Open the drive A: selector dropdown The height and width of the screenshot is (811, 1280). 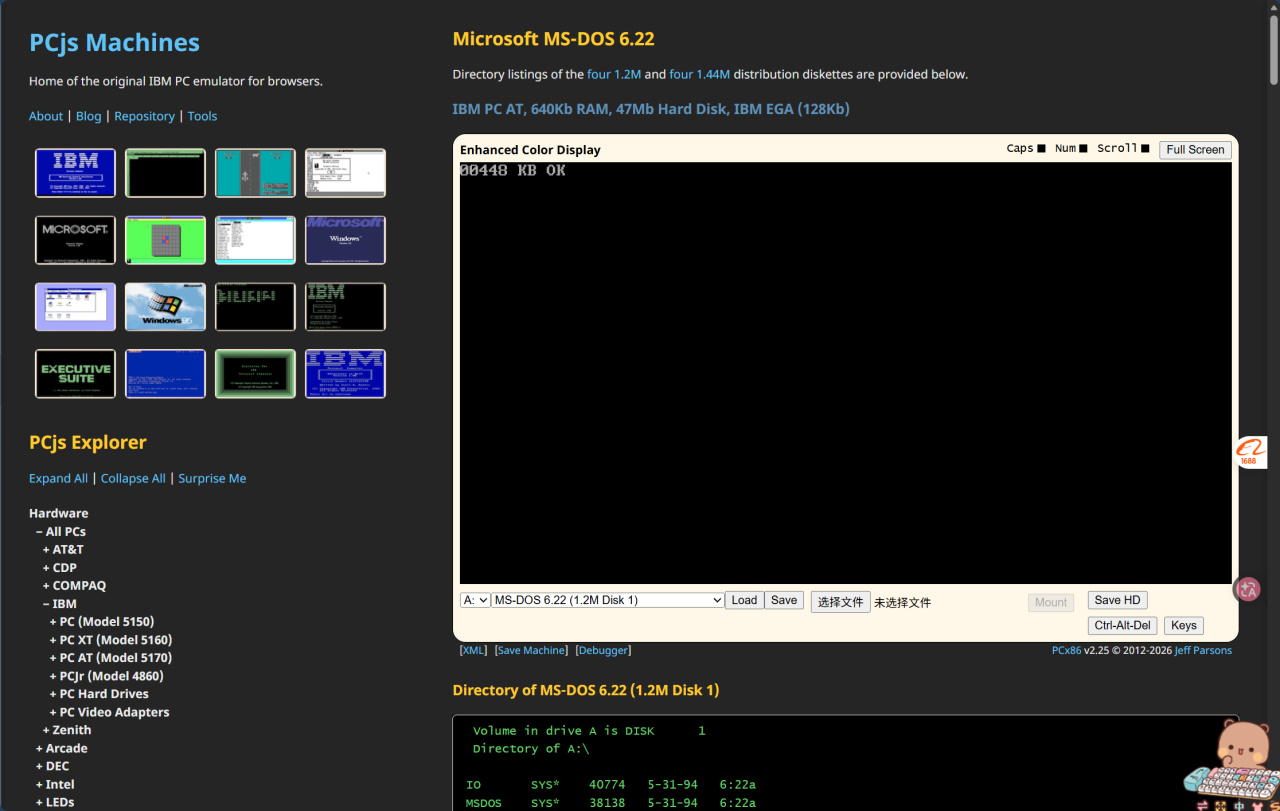[x=475, y=600]
